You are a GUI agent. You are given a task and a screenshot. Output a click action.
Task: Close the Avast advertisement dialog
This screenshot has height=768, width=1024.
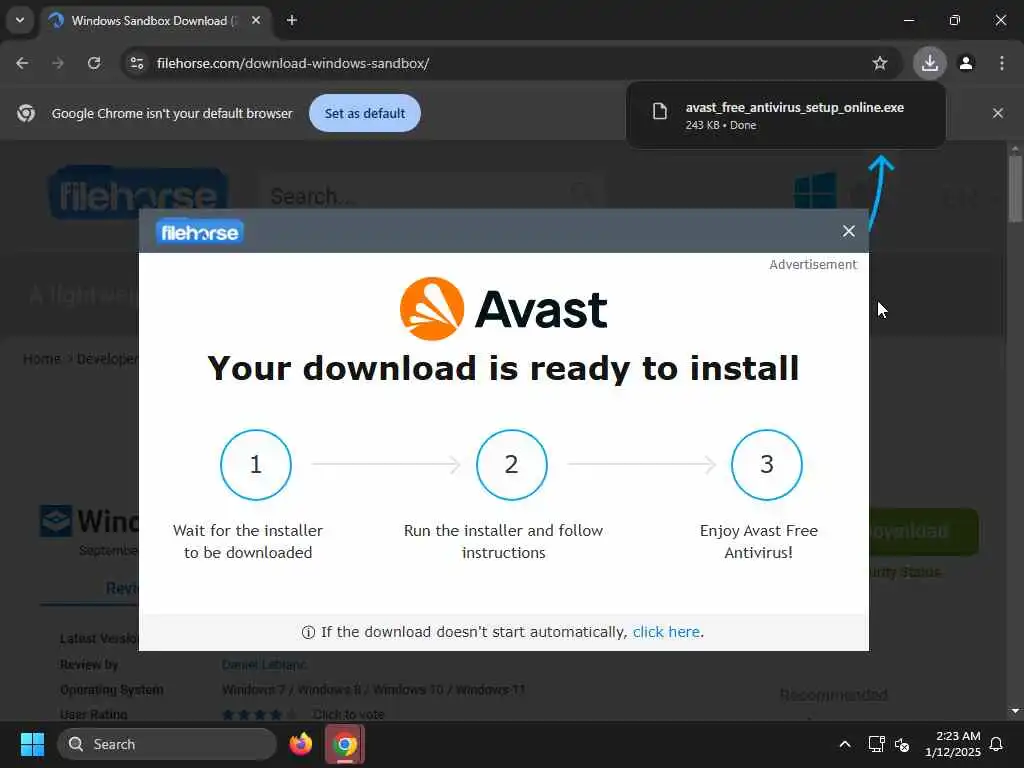(848, 231)
